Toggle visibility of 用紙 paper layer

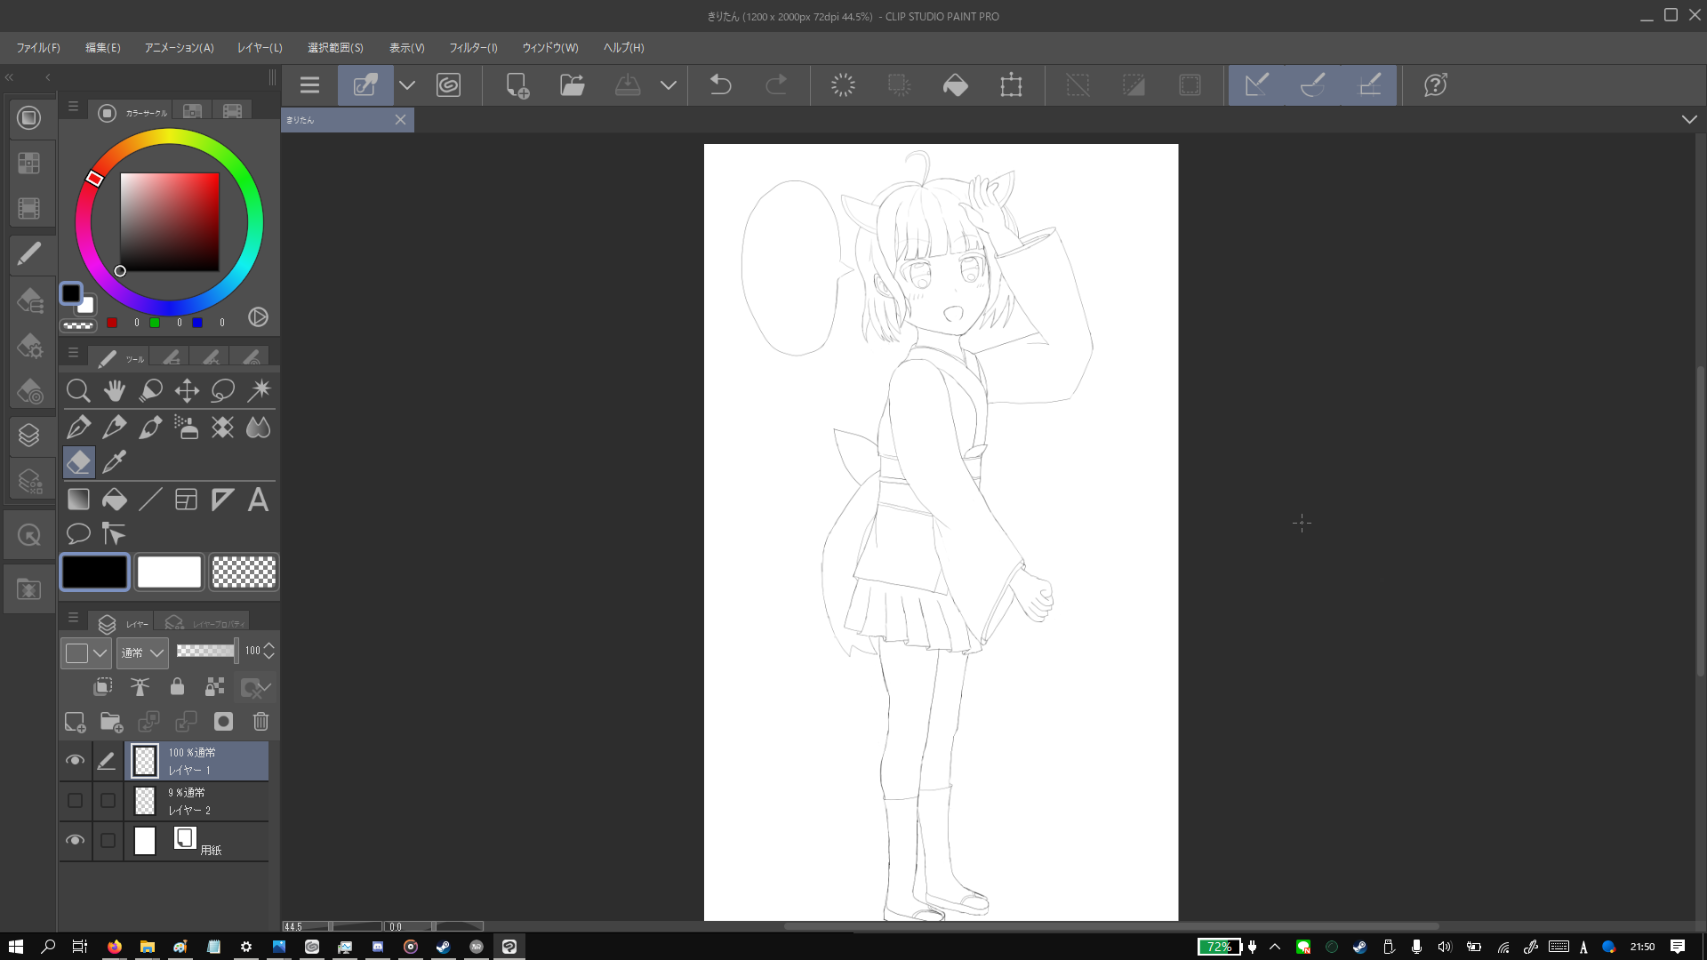(x=75, y=841)
